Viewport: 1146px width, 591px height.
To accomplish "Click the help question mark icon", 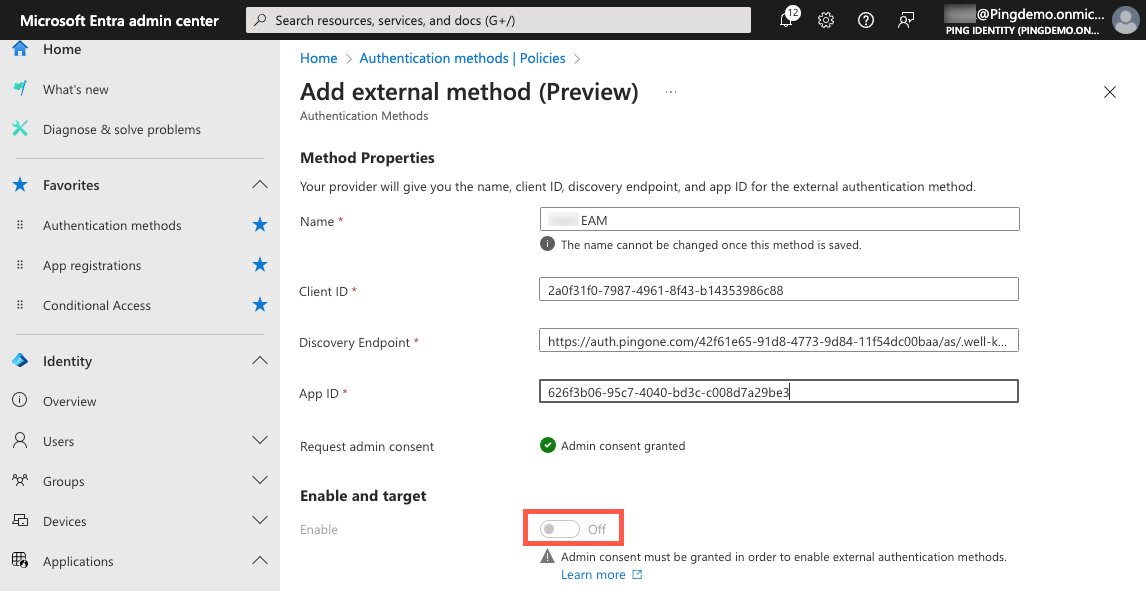I will [x=866, y=20].
